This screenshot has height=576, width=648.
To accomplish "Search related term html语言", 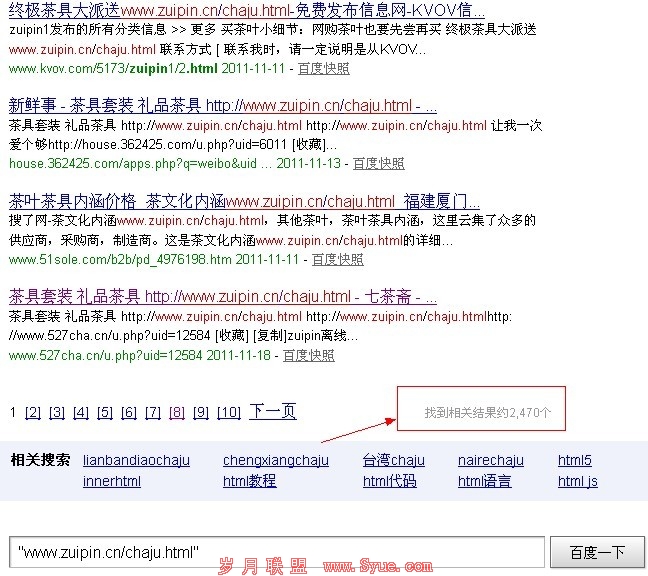I will point(485,481).
